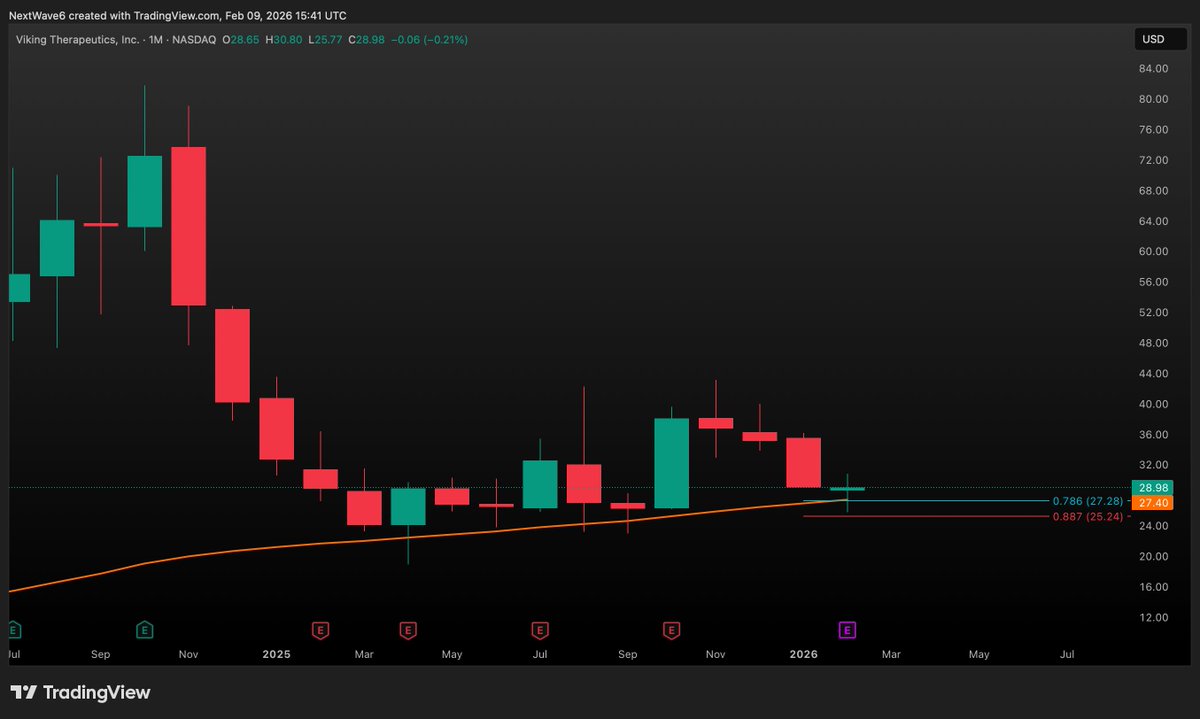
Task: Click the green earnings badge below September 2024
Action: pyautogui.click(x=145, y=631)
